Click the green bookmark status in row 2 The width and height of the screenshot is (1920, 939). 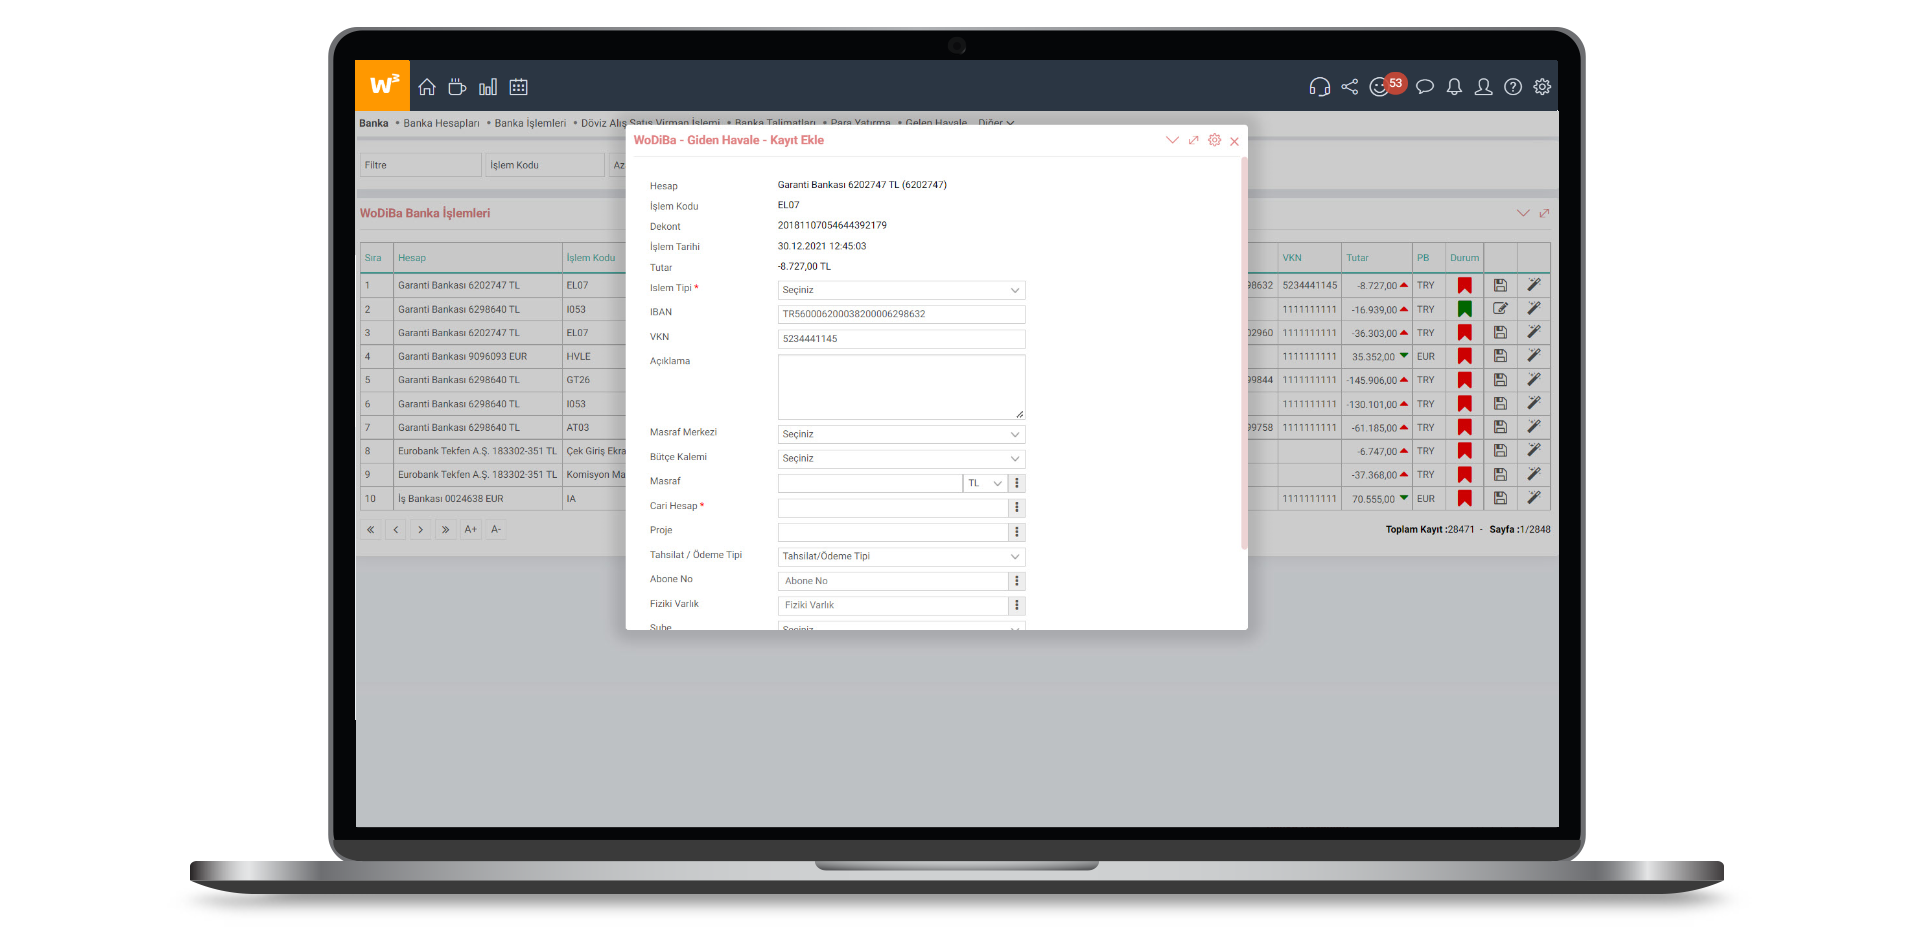(1465, 309)
